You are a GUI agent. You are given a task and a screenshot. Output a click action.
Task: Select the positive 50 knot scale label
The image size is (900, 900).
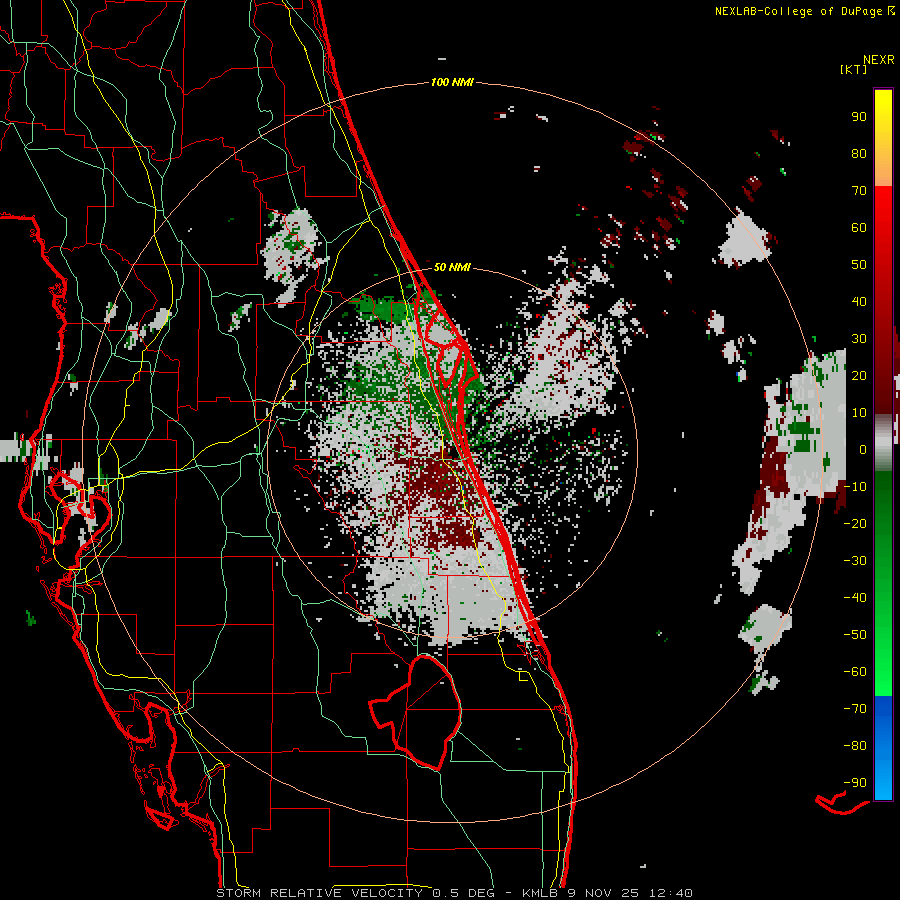coord(859,265)
